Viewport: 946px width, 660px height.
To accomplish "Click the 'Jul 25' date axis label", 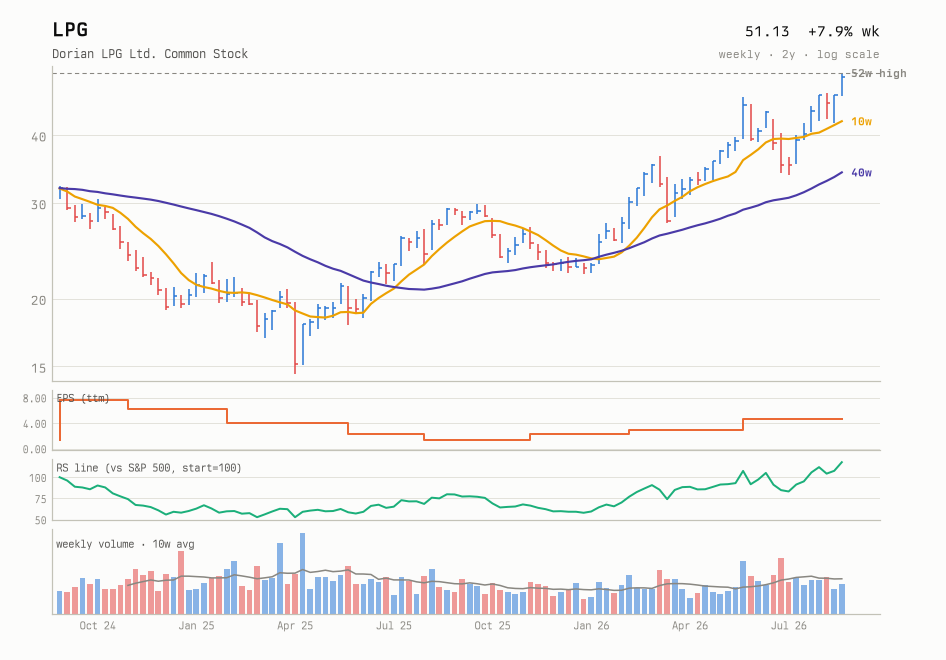I will point(393,626).
